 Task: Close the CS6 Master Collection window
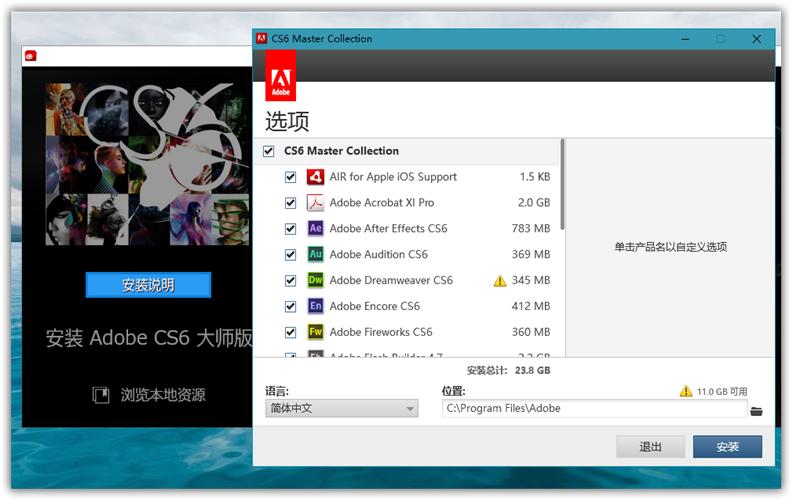(x=756, y=39)
